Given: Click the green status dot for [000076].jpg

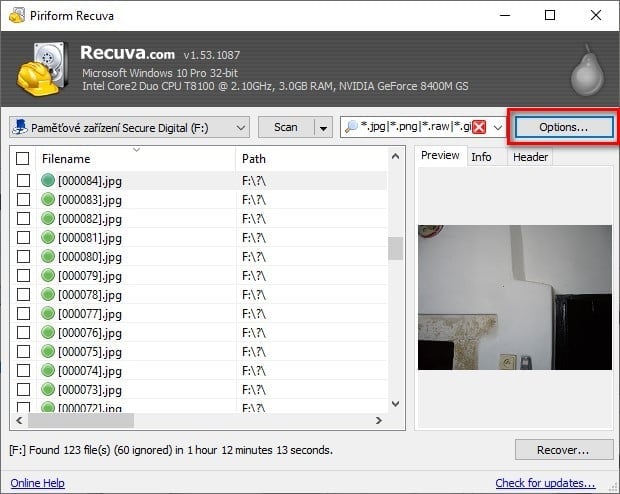Looking at the screenshot, I should pyautogui.click(x=48, y=332).
